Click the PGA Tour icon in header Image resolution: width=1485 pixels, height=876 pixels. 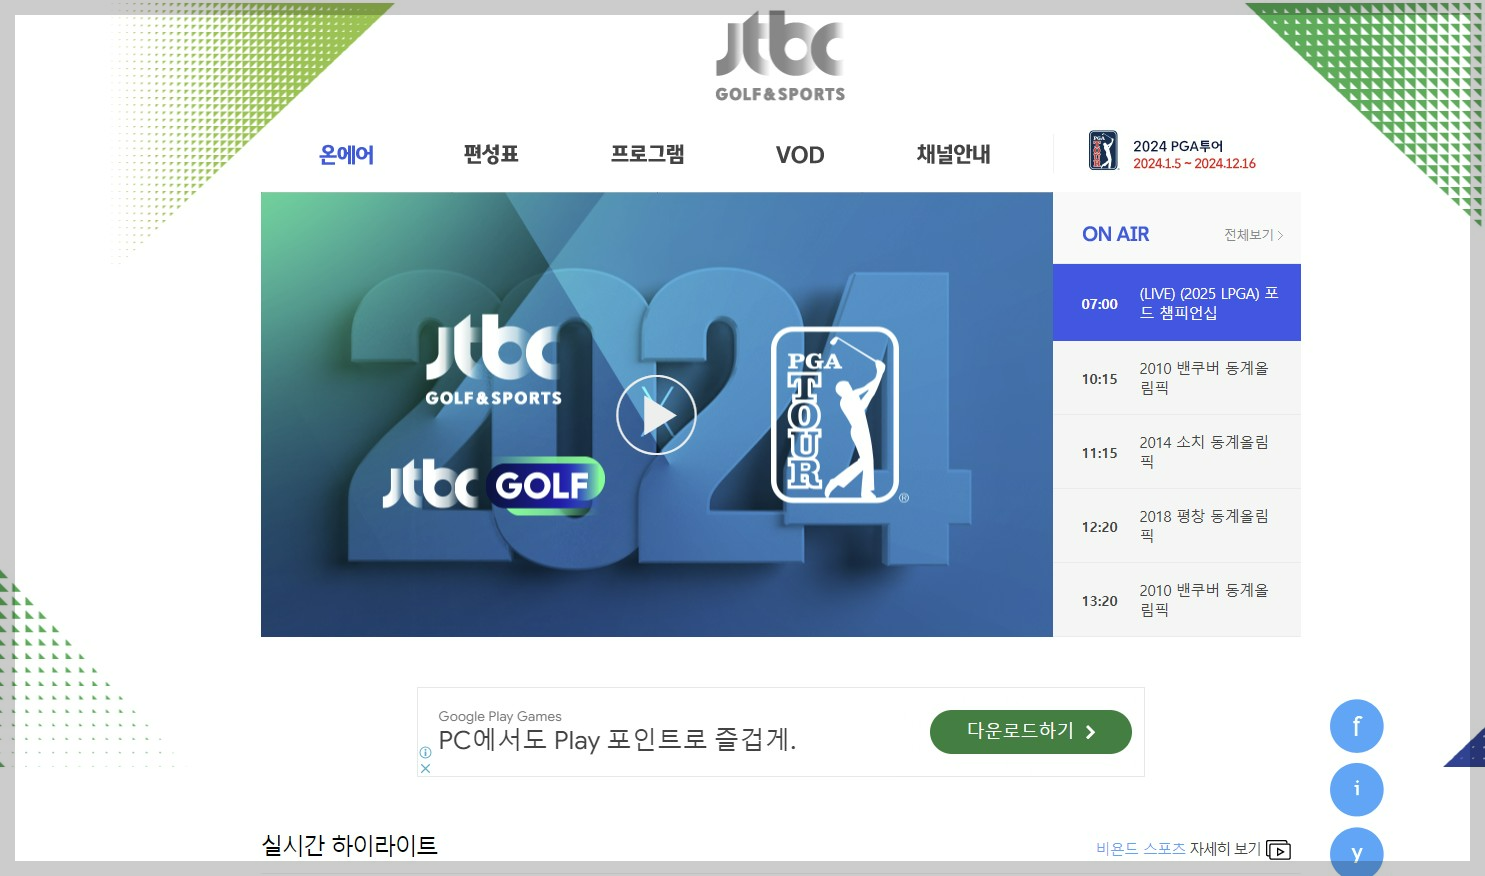pyautogui.click(x=1103, y=151)
